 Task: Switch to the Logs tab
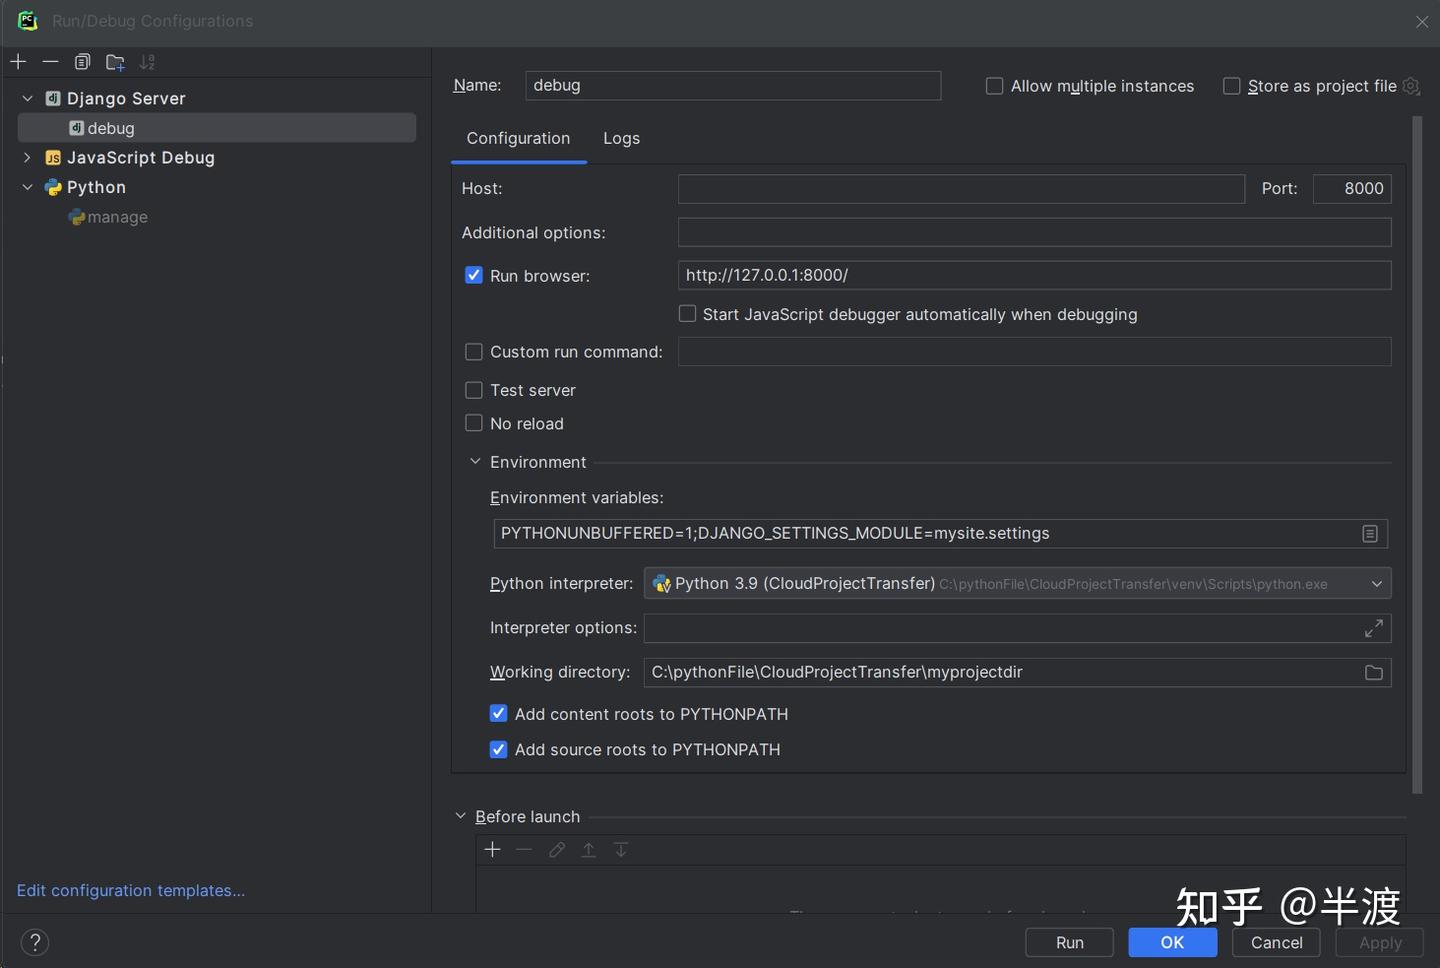tap(621, 138)
